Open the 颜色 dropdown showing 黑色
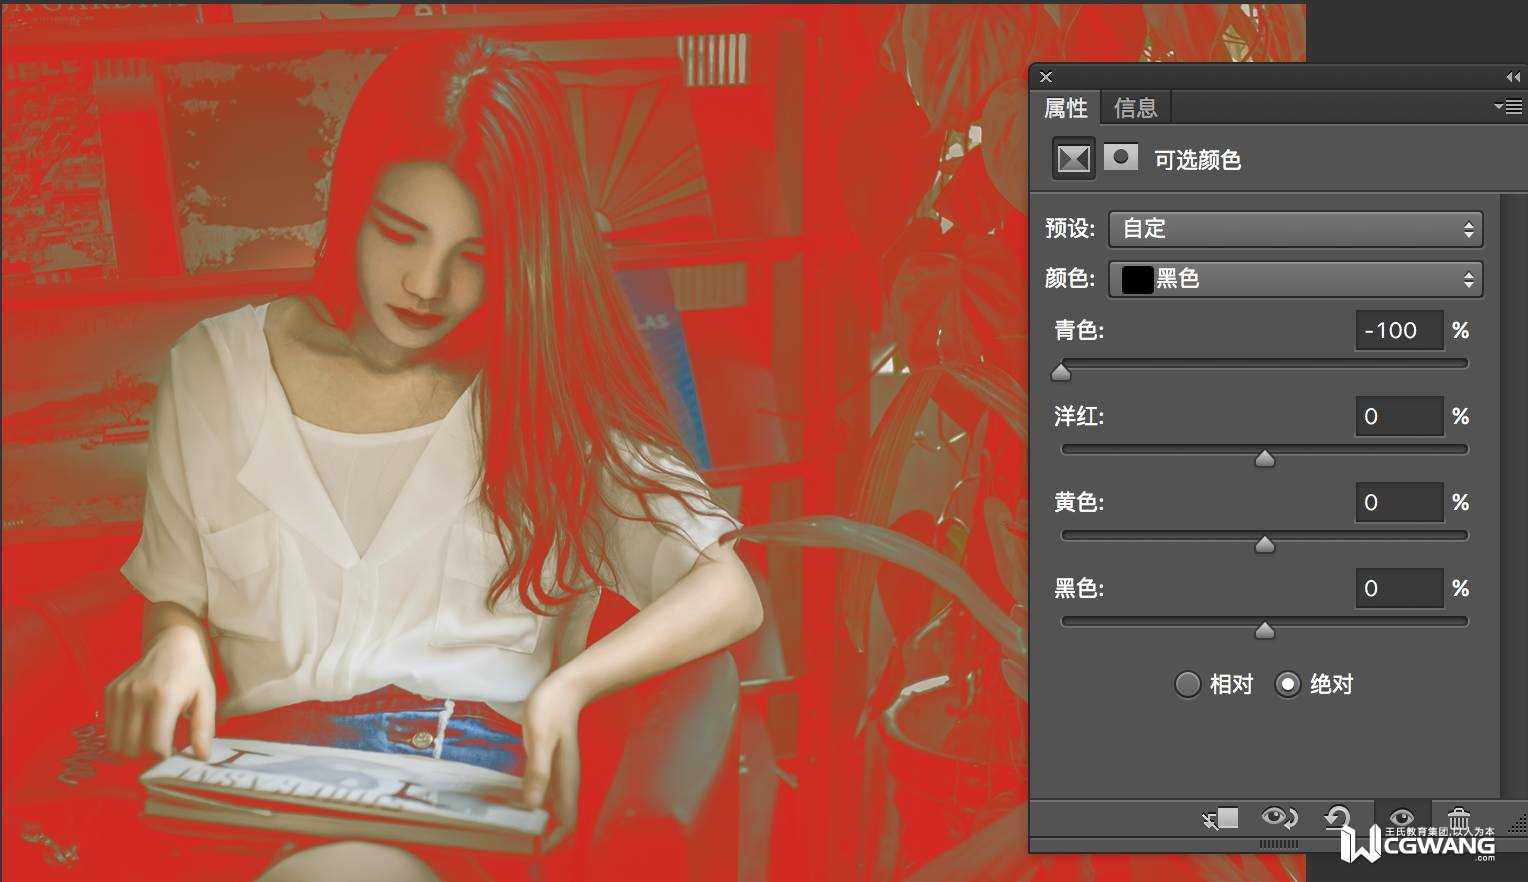Viewport: 1528px width, 882px height. pyautogui.click(x=1295, y=279)
